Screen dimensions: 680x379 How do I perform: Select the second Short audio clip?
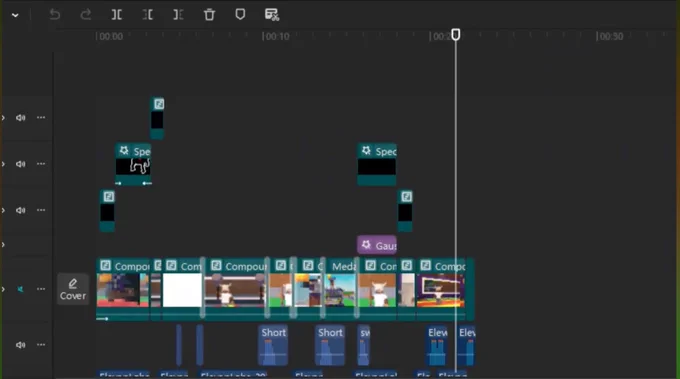point(330,345)
